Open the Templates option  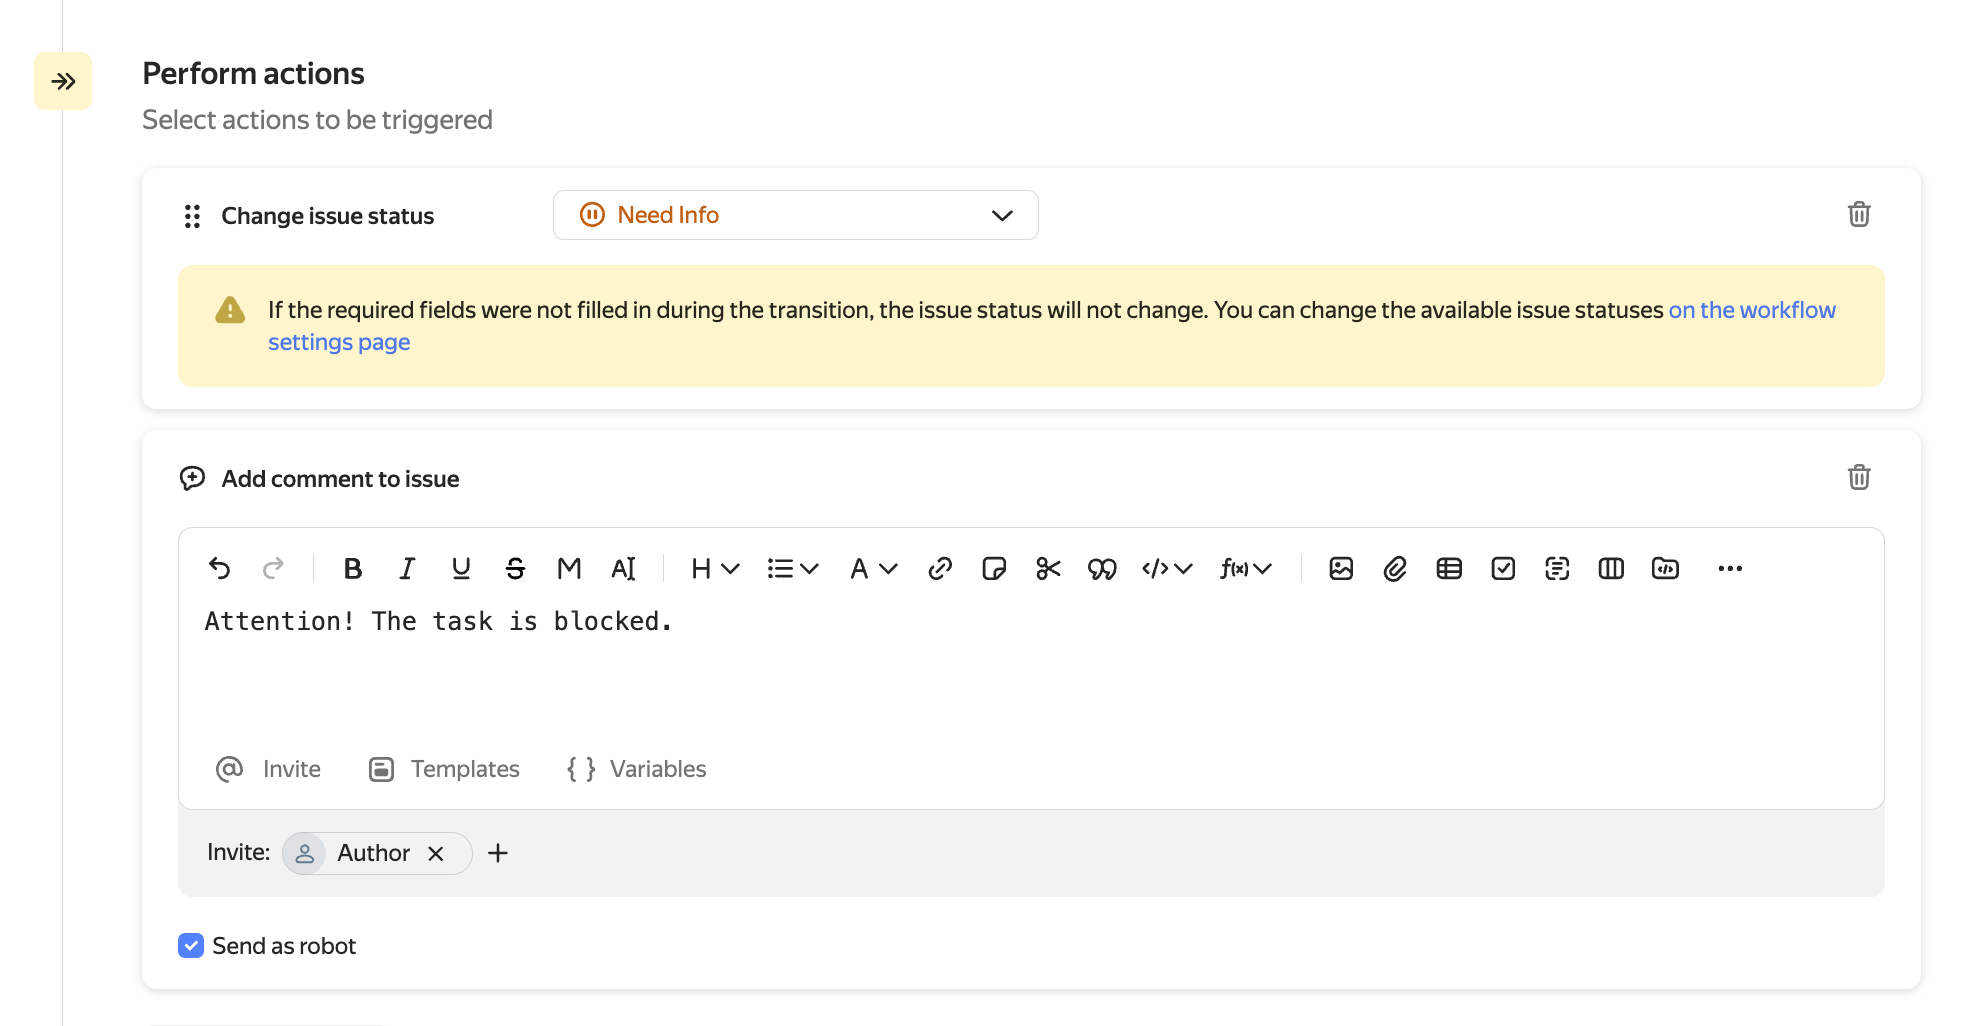coord(445,769)
